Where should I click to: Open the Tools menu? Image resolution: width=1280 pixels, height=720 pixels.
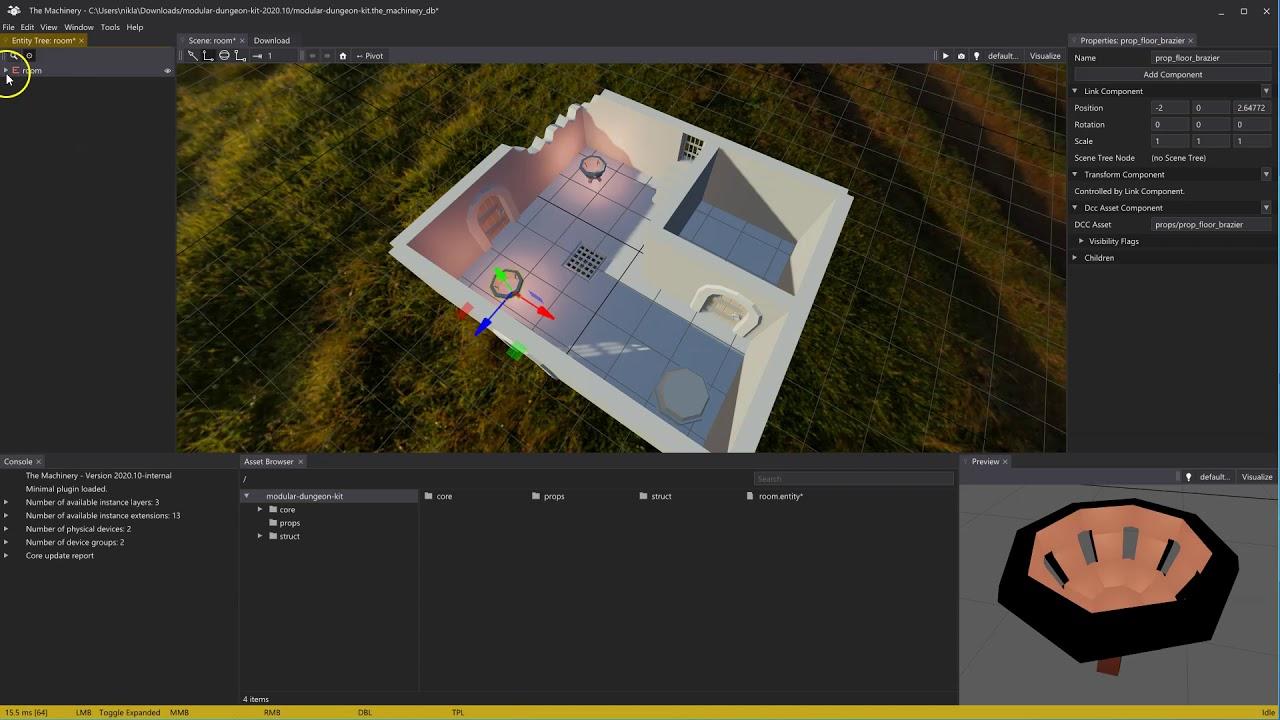pyautogui.click(x=110, y=27)
